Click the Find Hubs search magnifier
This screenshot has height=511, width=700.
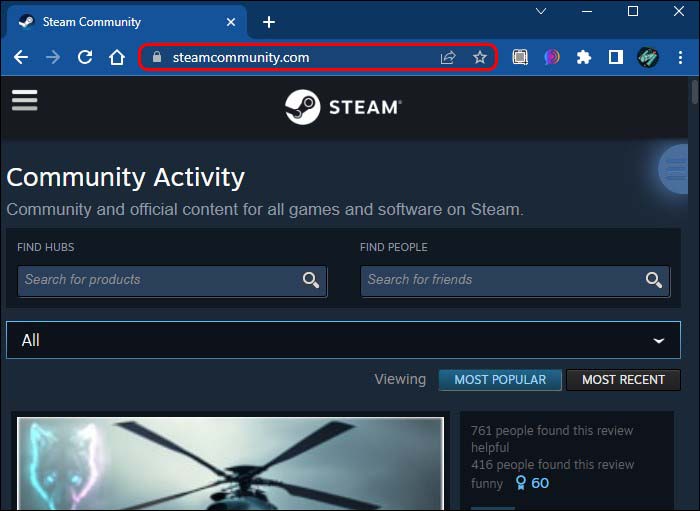[311, 280]
